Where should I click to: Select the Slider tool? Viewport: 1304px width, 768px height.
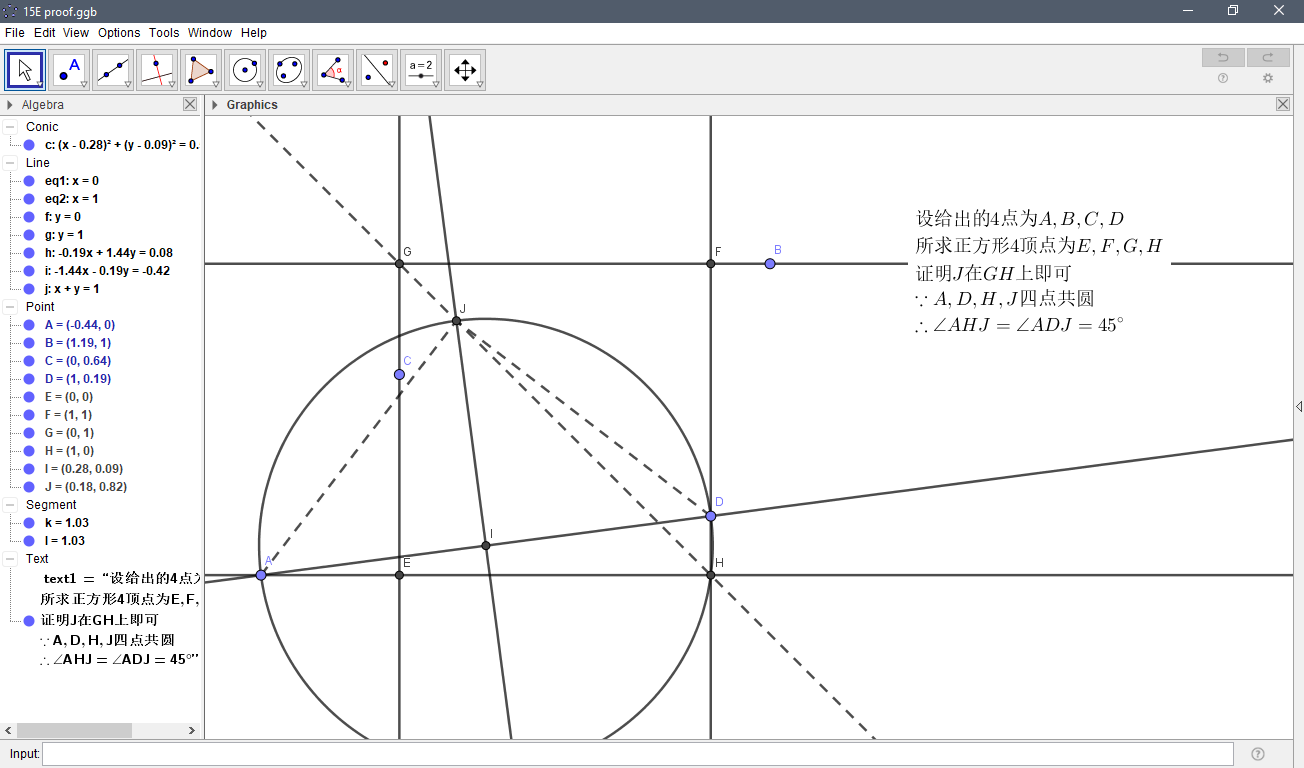[420, 69]
